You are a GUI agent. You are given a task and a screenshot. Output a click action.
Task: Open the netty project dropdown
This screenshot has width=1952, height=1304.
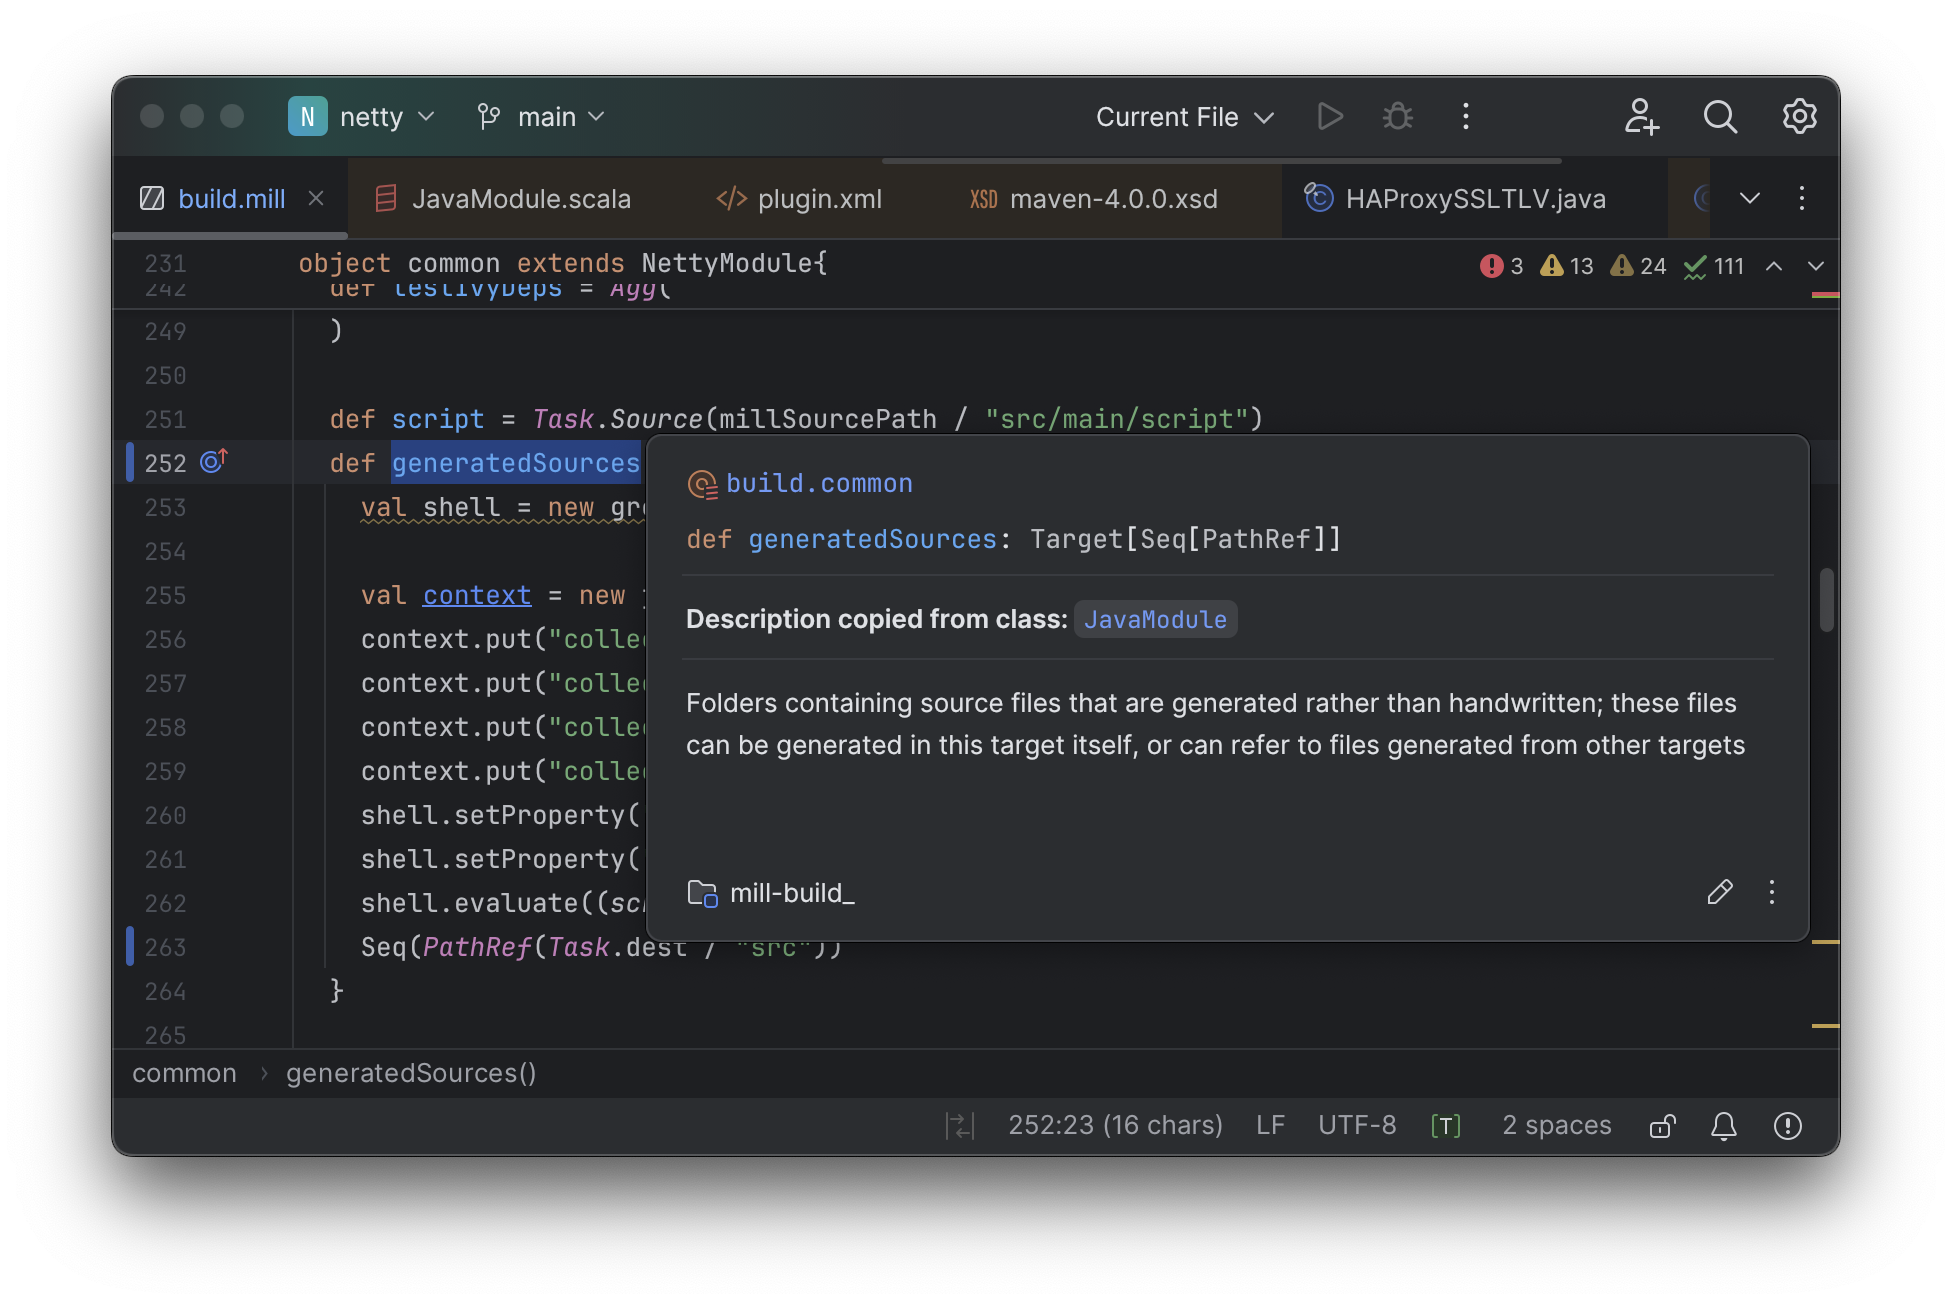(380, 116)
